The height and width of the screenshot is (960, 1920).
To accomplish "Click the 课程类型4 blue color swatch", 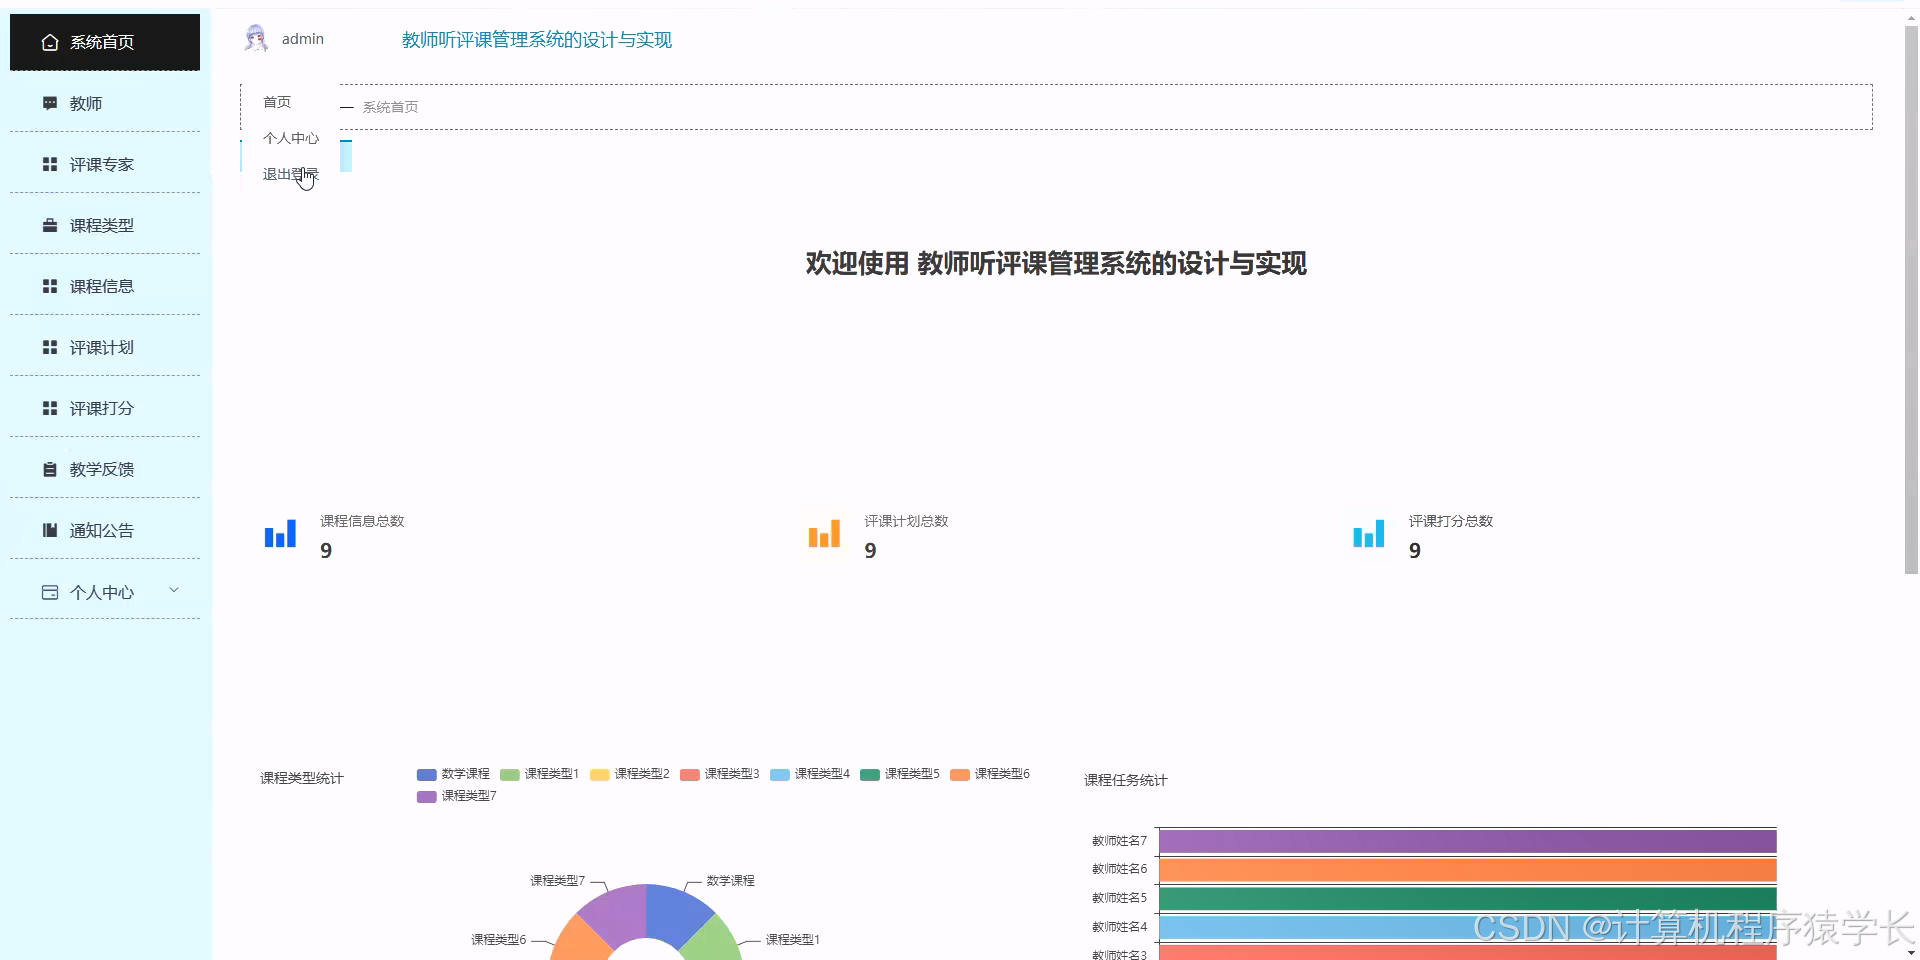I will coord(780,774).
